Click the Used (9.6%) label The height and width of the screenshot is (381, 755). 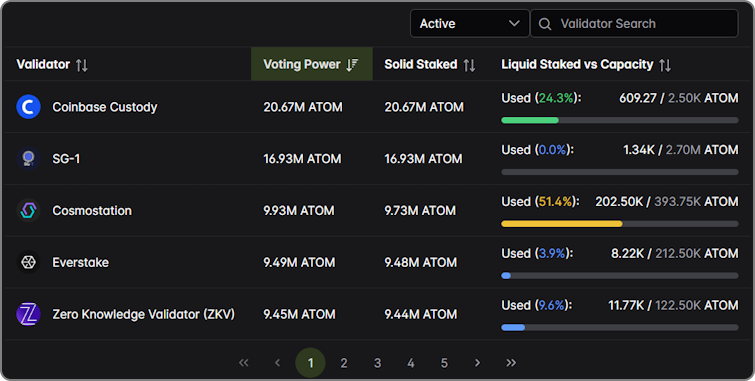click(x=537, y=305)
